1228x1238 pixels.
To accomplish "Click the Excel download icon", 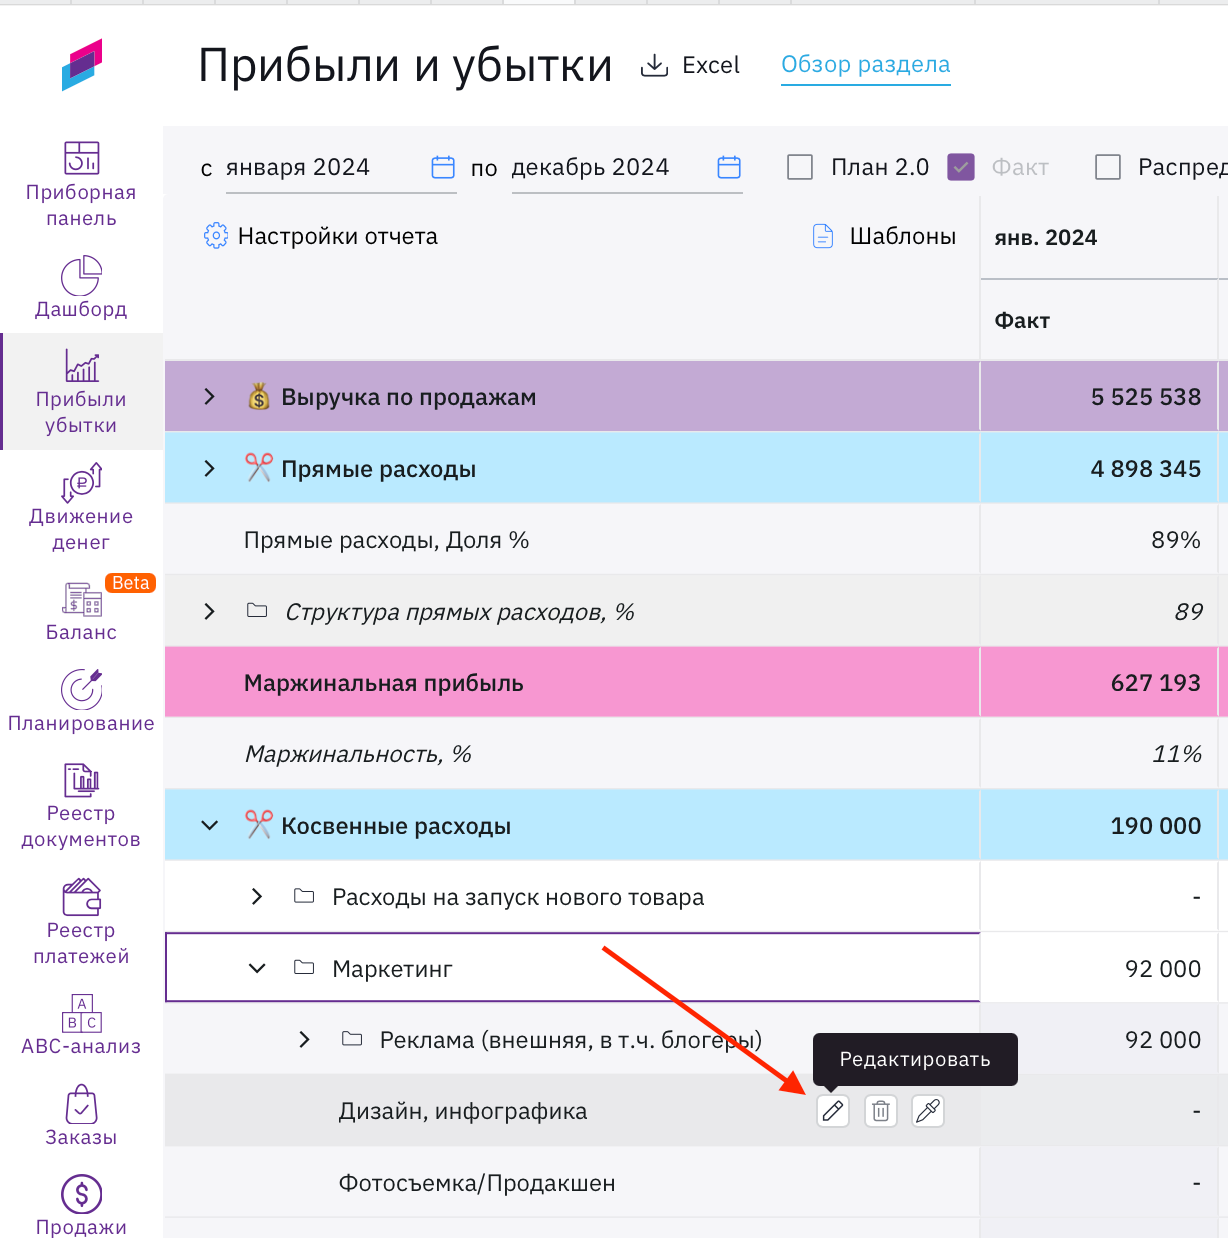I will click(654, 66).
